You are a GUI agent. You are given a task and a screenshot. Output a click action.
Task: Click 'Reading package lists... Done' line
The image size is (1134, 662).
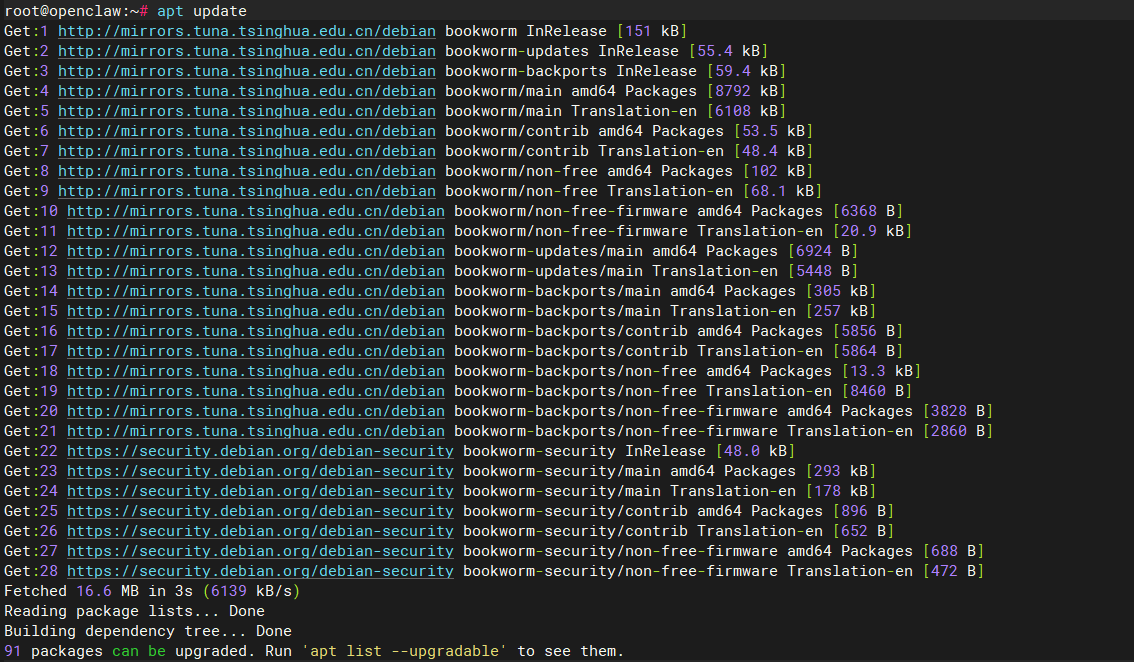[134, 611]
